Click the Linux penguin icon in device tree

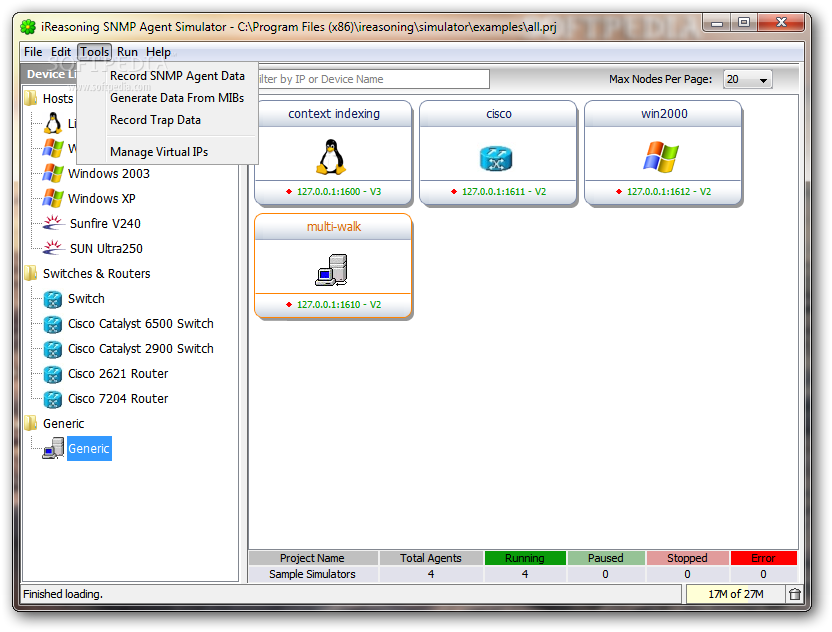click(x=53, y=123)
